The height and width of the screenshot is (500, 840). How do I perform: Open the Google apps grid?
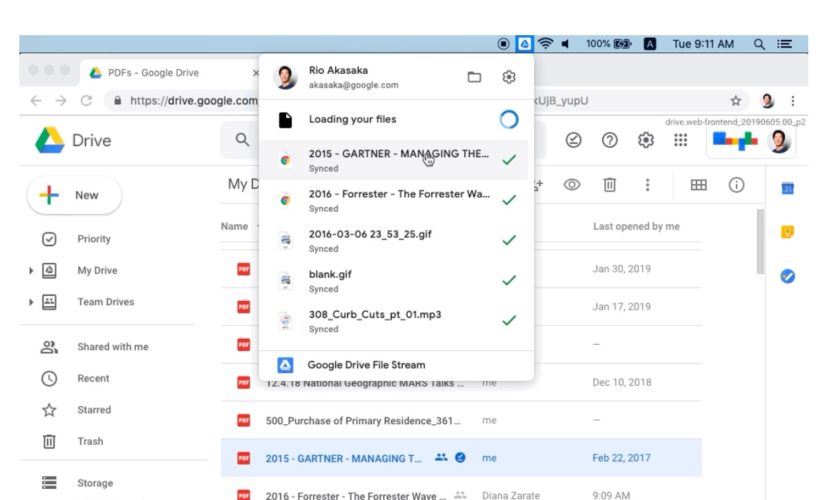coord(680,140)
